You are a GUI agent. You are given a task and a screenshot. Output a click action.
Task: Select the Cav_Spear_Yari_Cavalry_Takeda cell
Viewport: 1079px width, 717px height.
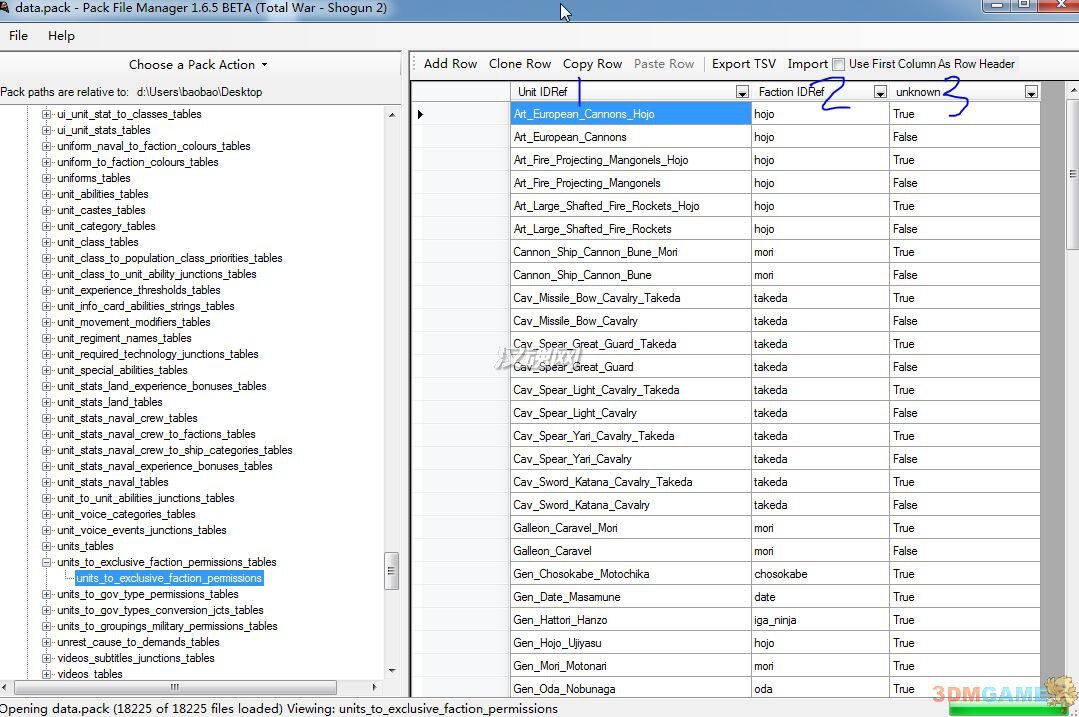pyautogui.click(x=630, y=436)
